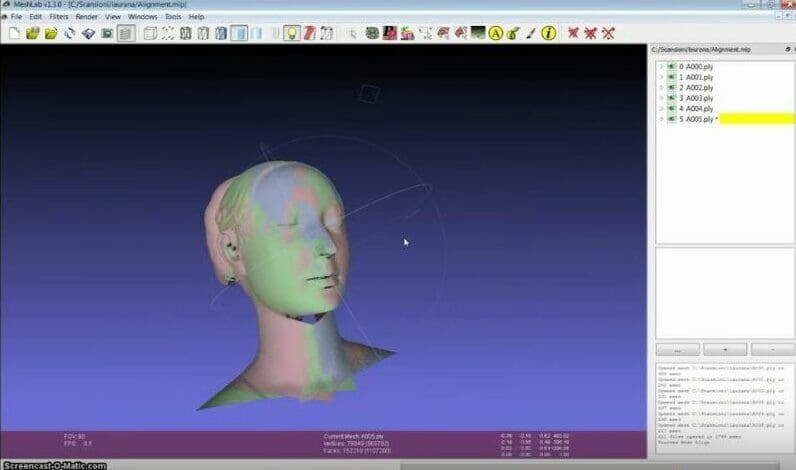This screenshot has width=796, height=470.
Task: Toggle the Show Layer Dialog icon
Action: click(125, 33)
